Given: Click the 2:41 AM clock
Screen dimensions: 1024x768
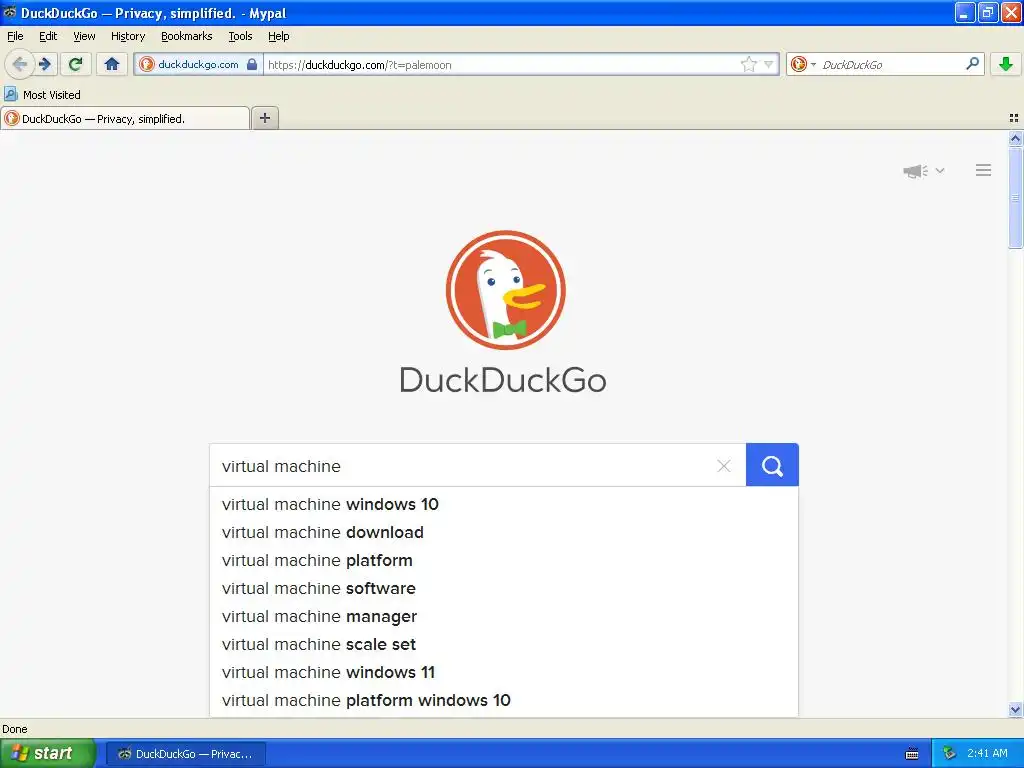Looking at the screenshot, I should click(987, 753).
